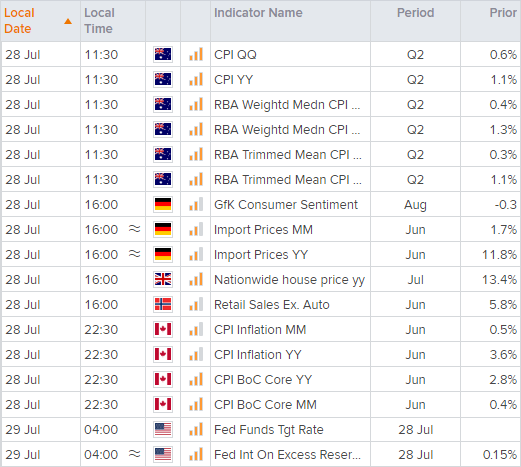Click importance bars icon on CPI YY row

tap(196, 79)
